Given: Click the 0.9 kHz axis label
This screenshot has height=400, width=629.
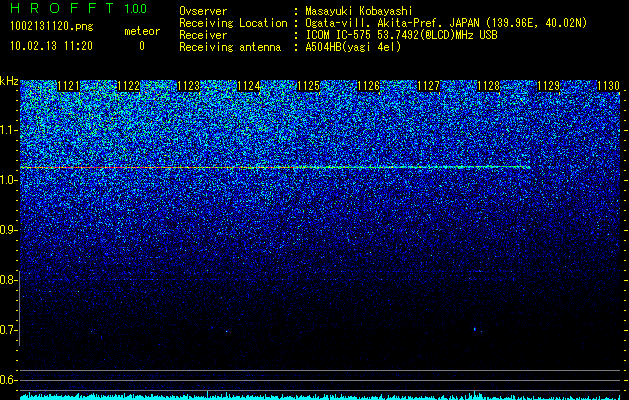Looking at the screenshot, I should click(x=7, y=230).
